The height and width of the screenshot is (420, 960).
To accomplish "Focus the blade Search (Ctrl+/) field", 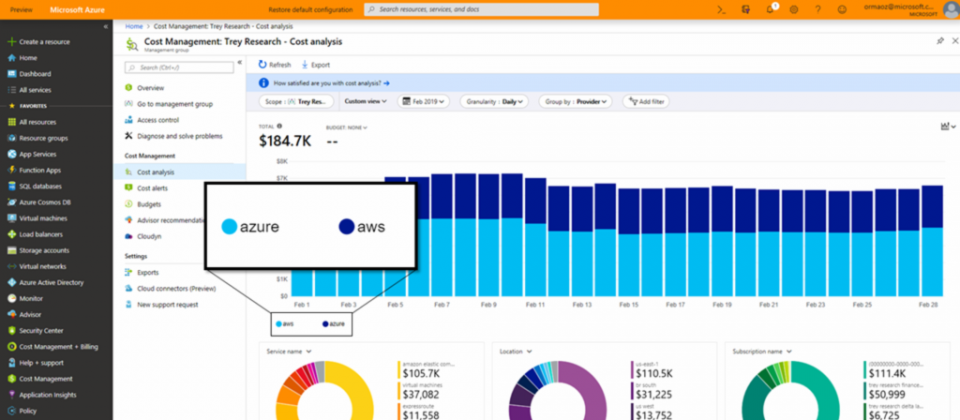I will coord(179,67).
